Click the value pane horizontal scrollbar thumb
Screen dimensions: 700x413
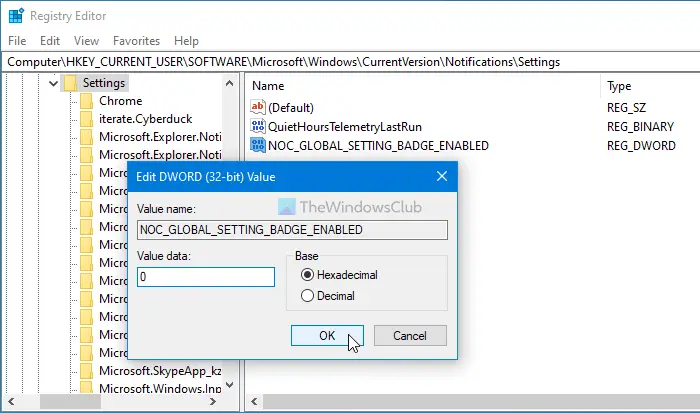[x=481, y=401]
